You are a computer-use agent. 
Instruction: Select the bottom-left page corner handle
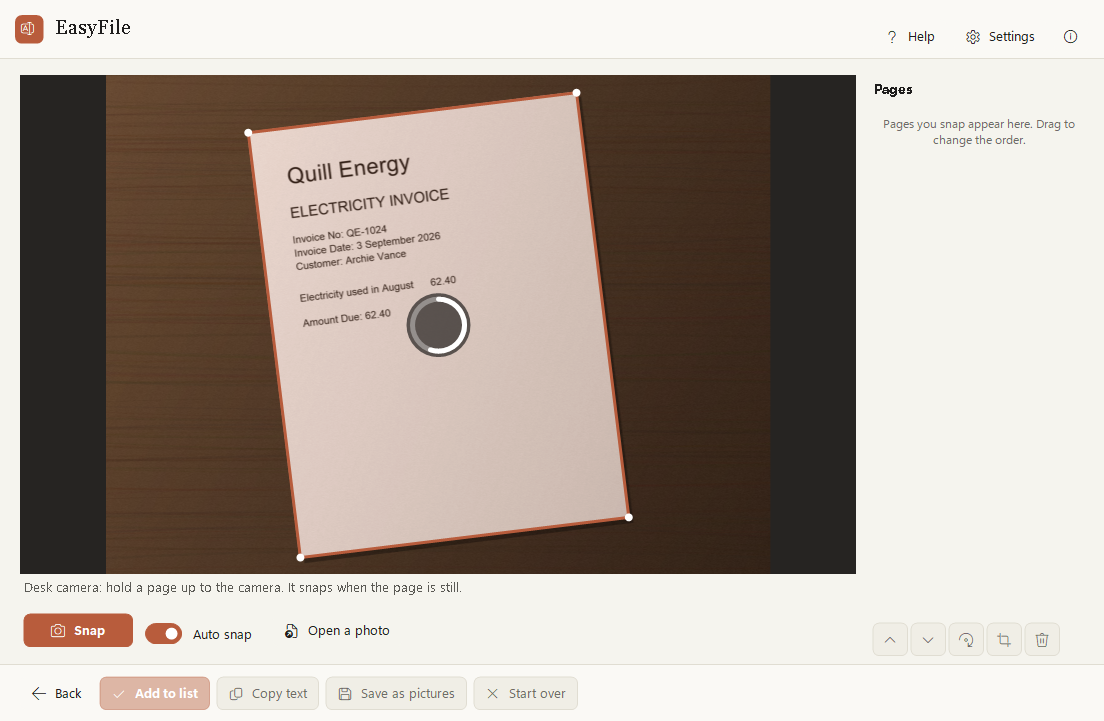[301, 558]
